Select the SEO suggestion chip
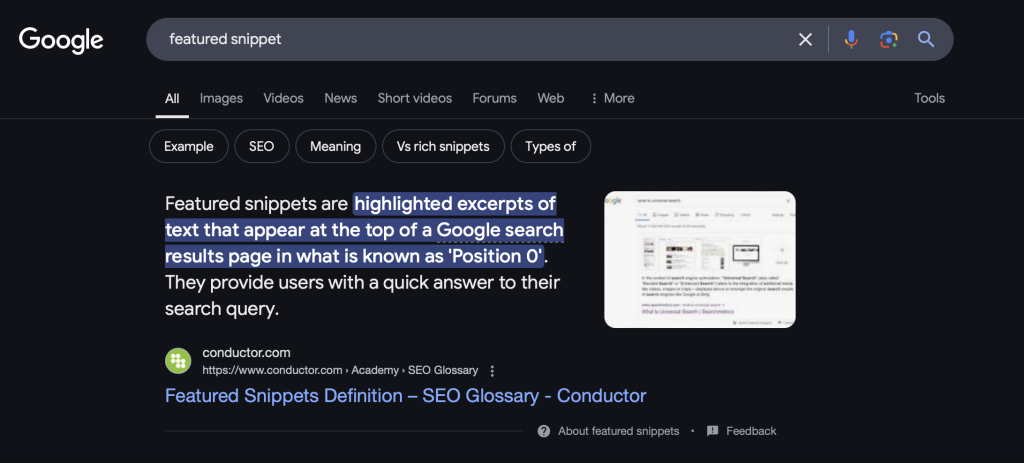The image size is (1024, 463). (x=261, y=146)
